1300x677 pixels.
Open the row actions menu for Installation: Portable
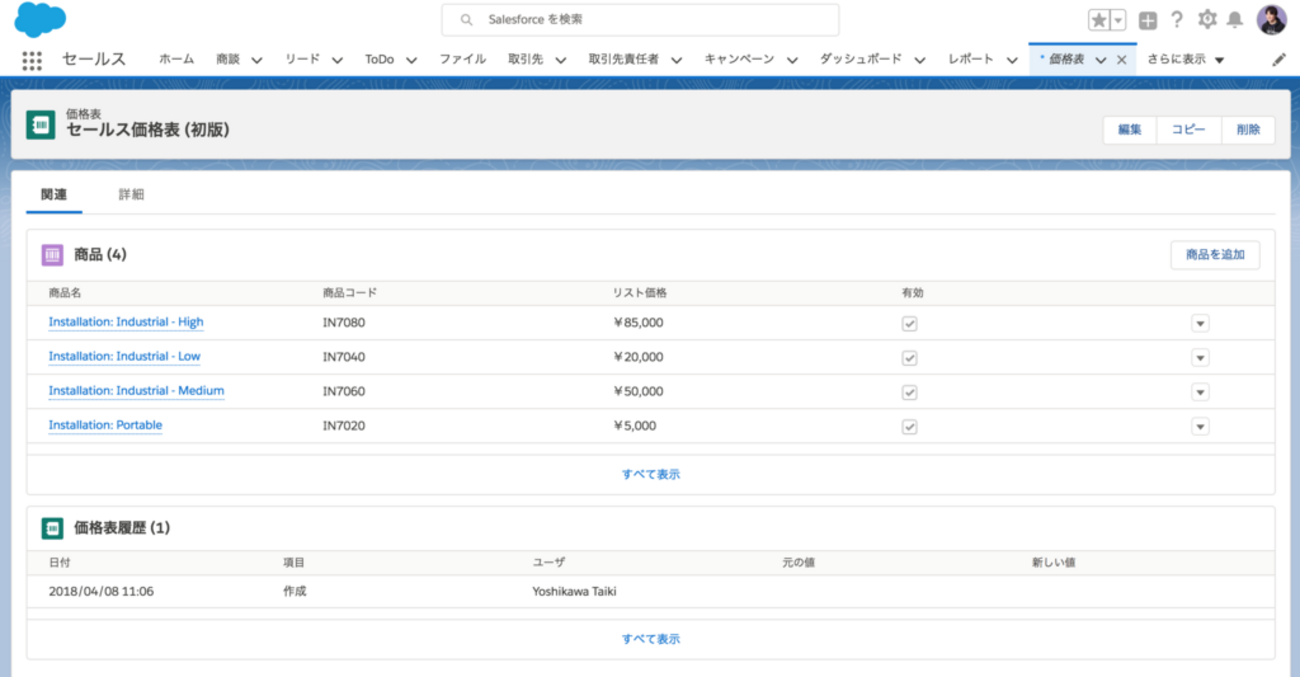(x=1200, y=426)
